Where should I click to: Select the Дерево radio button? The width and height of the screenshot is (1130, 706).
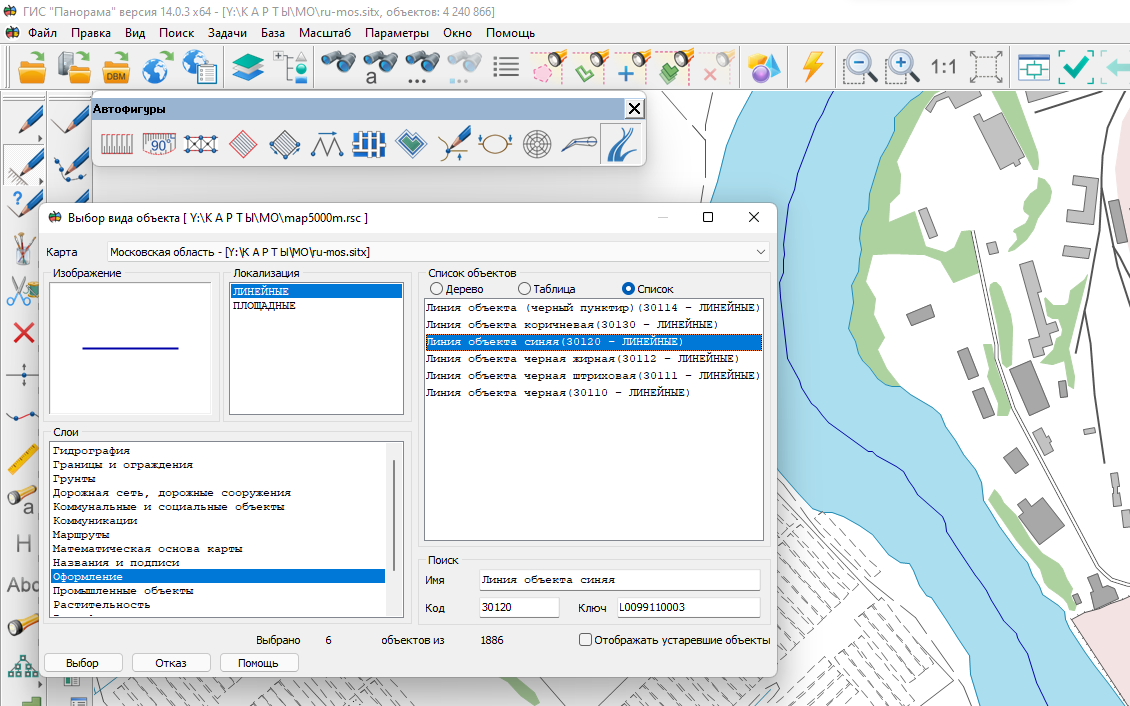click(436, 289)
